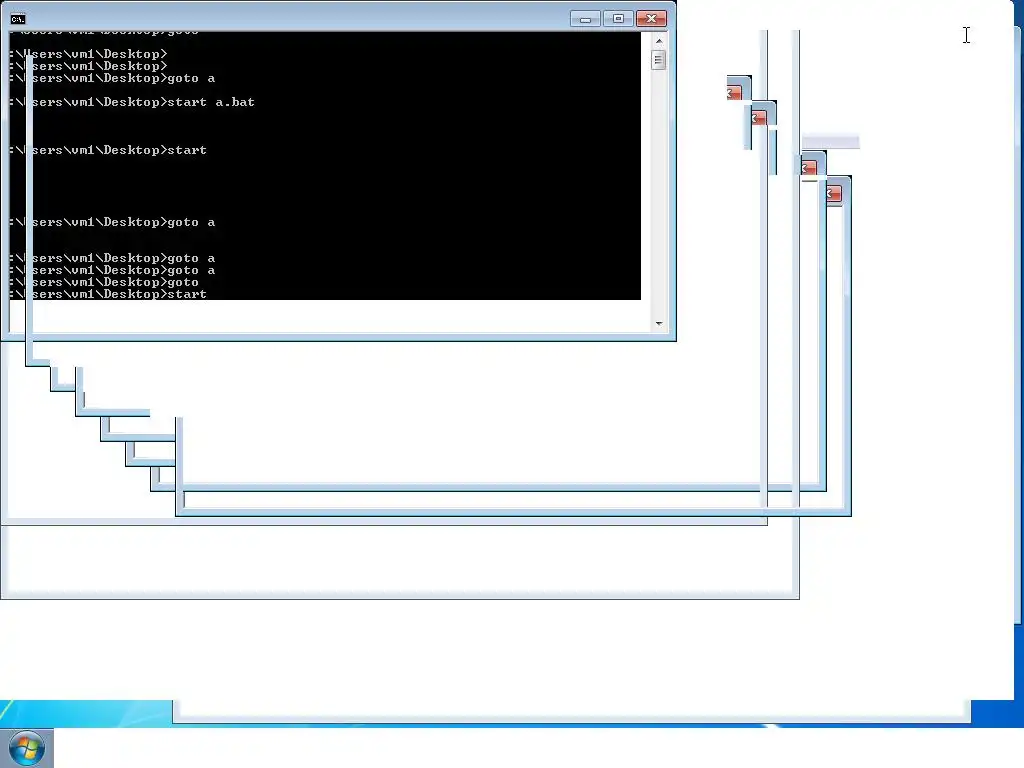The width and height of the screenshot is (1024, 768).
Task: Maximize the Command Prompt window
Action: click(618, 19)
